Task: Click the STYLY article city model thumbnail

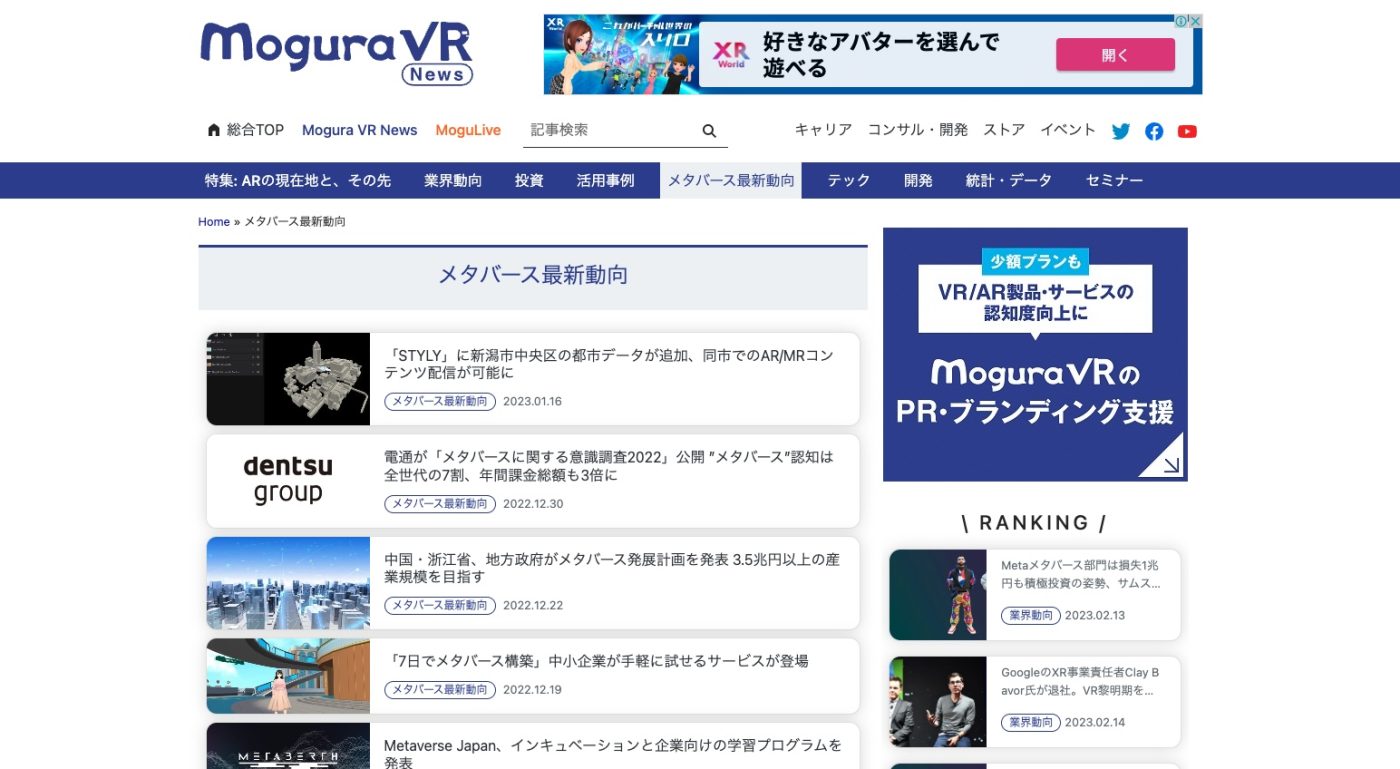Action: click(x=288, y=379)
